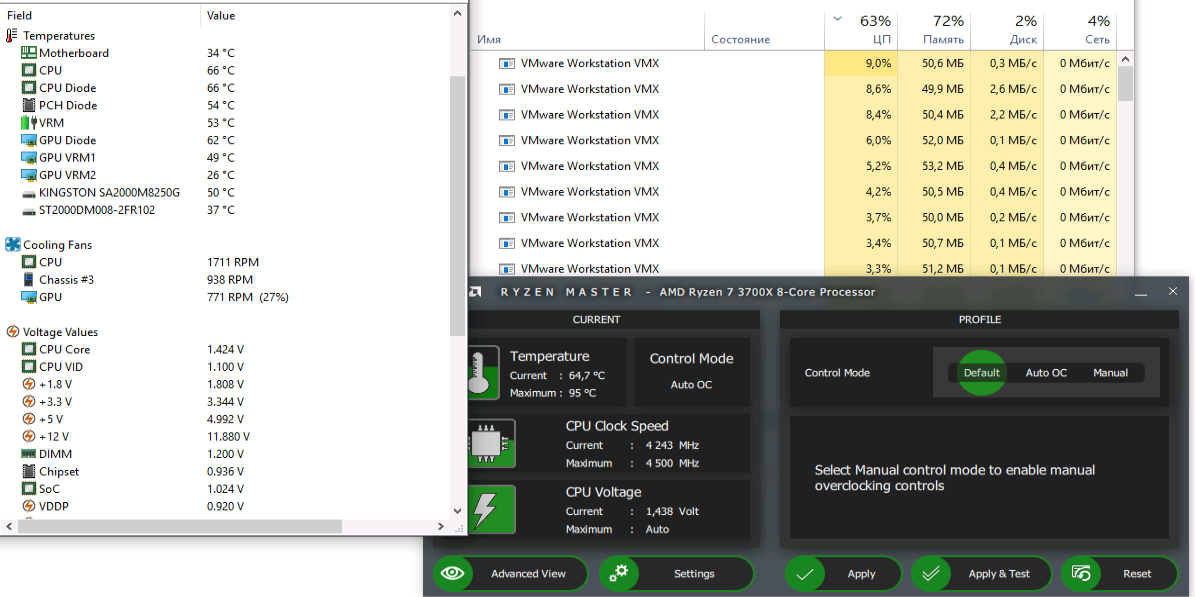The width and height of the screenshot is (1195, 597).
Task: Click the Reset button
Action: 1120,573
